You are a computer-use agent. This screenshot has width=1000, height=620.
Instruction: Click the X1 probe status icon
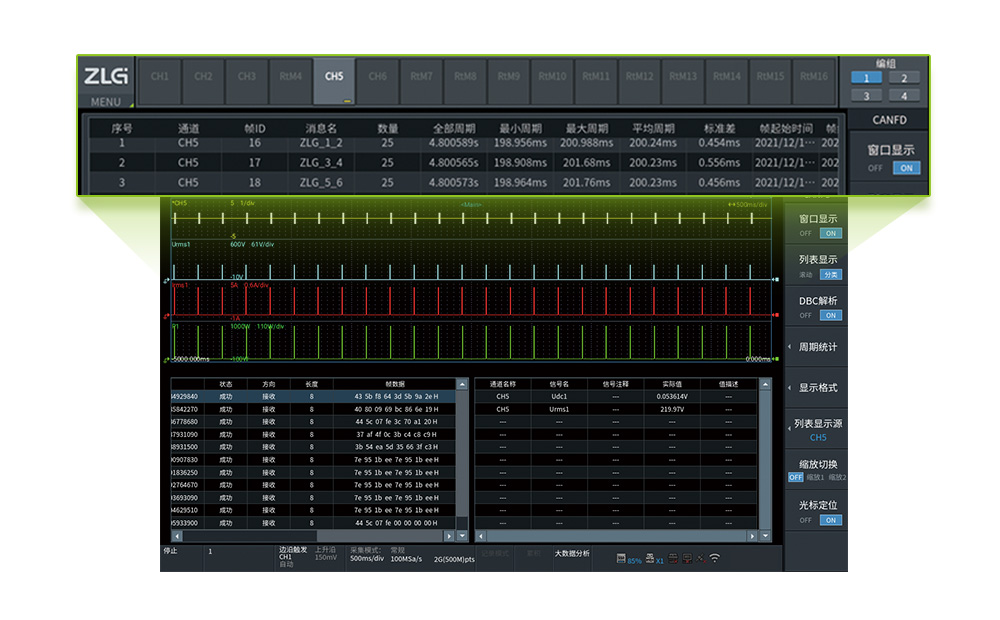pos(655,559)
